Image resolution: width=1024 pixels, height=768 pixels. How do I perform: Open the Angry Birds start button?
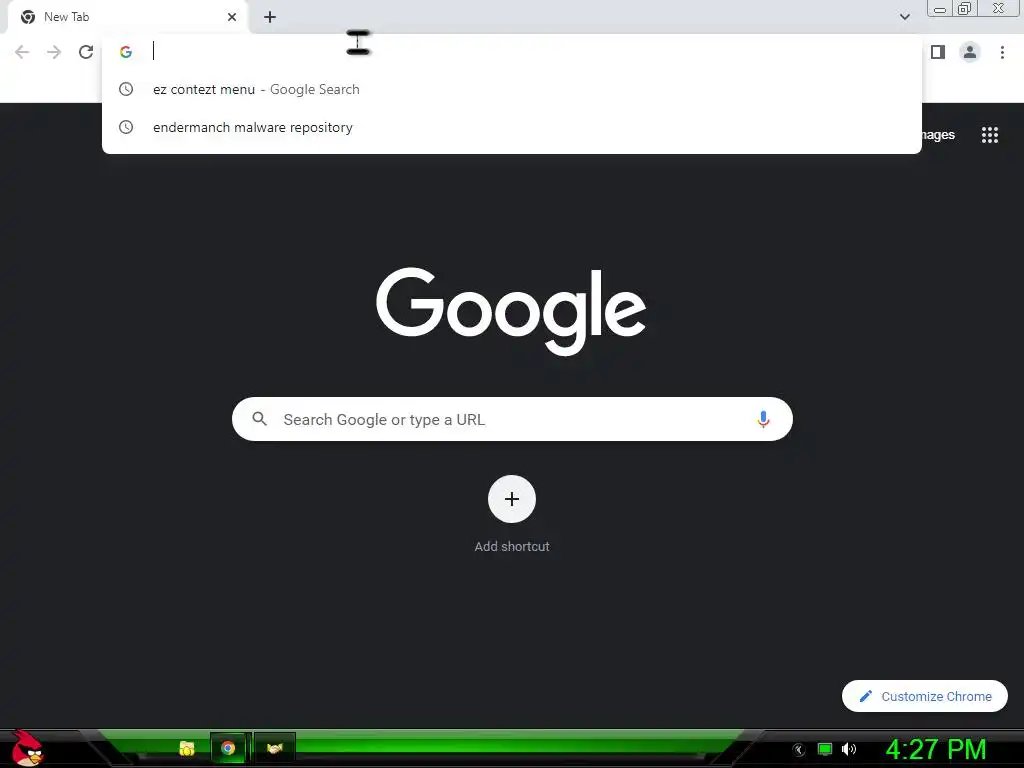coord(27,749)
